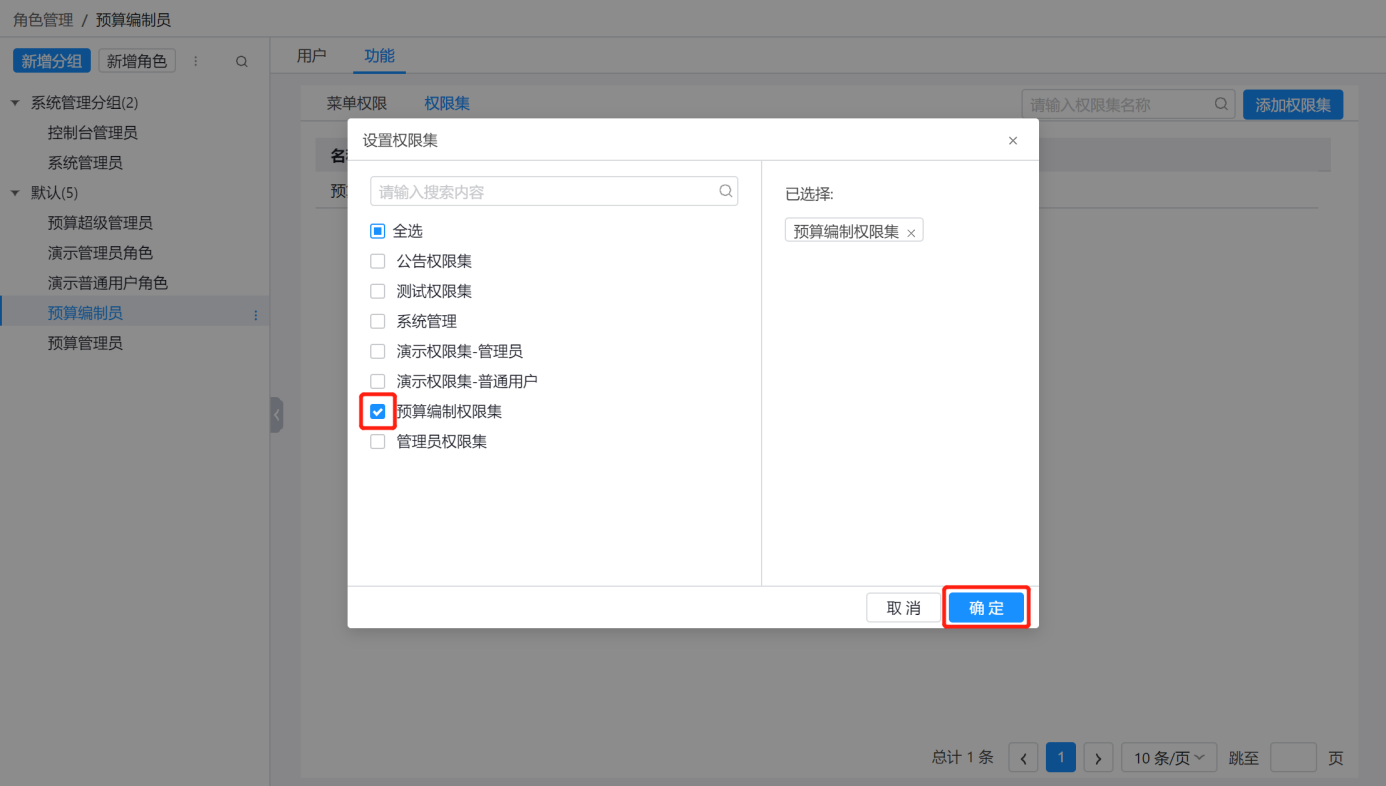The height and width of the screenshot is (786, 1386).
Task: Click the vertical dots next to 预算编制员
Action: [255, 314]
